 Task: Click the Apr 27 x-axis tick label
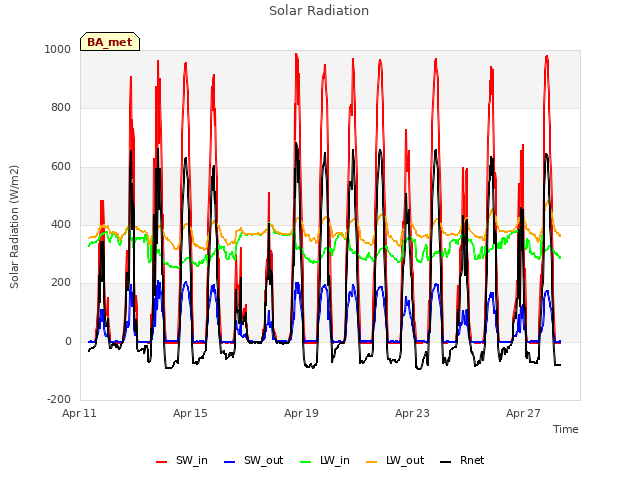[523, 413]
